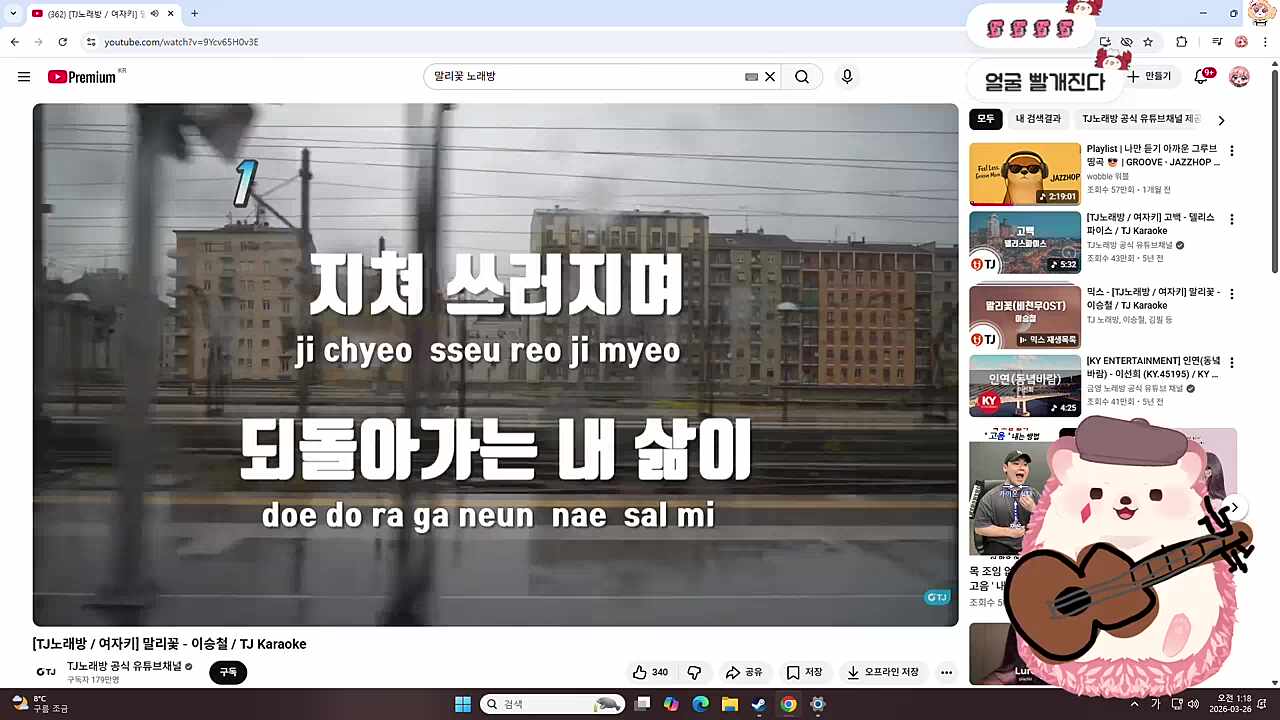Go to YouTube Premium home logo
Viewport: 1280px width, 720px height.
point(82,77)
